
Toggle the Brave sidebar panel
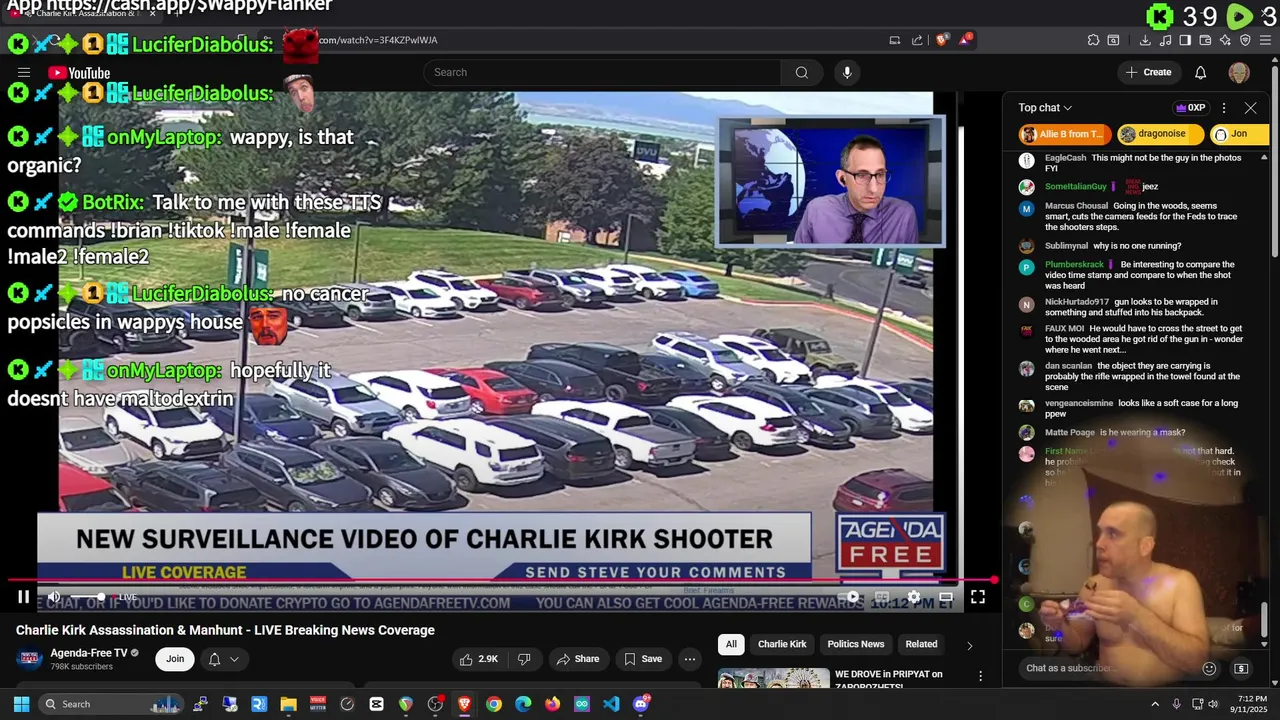point(1185,40)
